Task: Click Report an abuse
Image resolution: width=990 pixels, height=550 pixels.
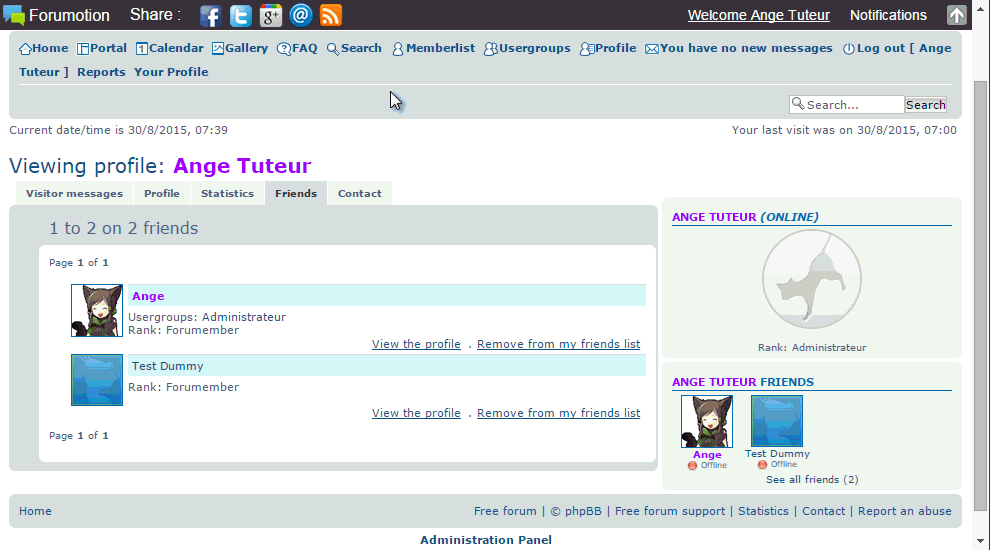Action: (904, 511)
